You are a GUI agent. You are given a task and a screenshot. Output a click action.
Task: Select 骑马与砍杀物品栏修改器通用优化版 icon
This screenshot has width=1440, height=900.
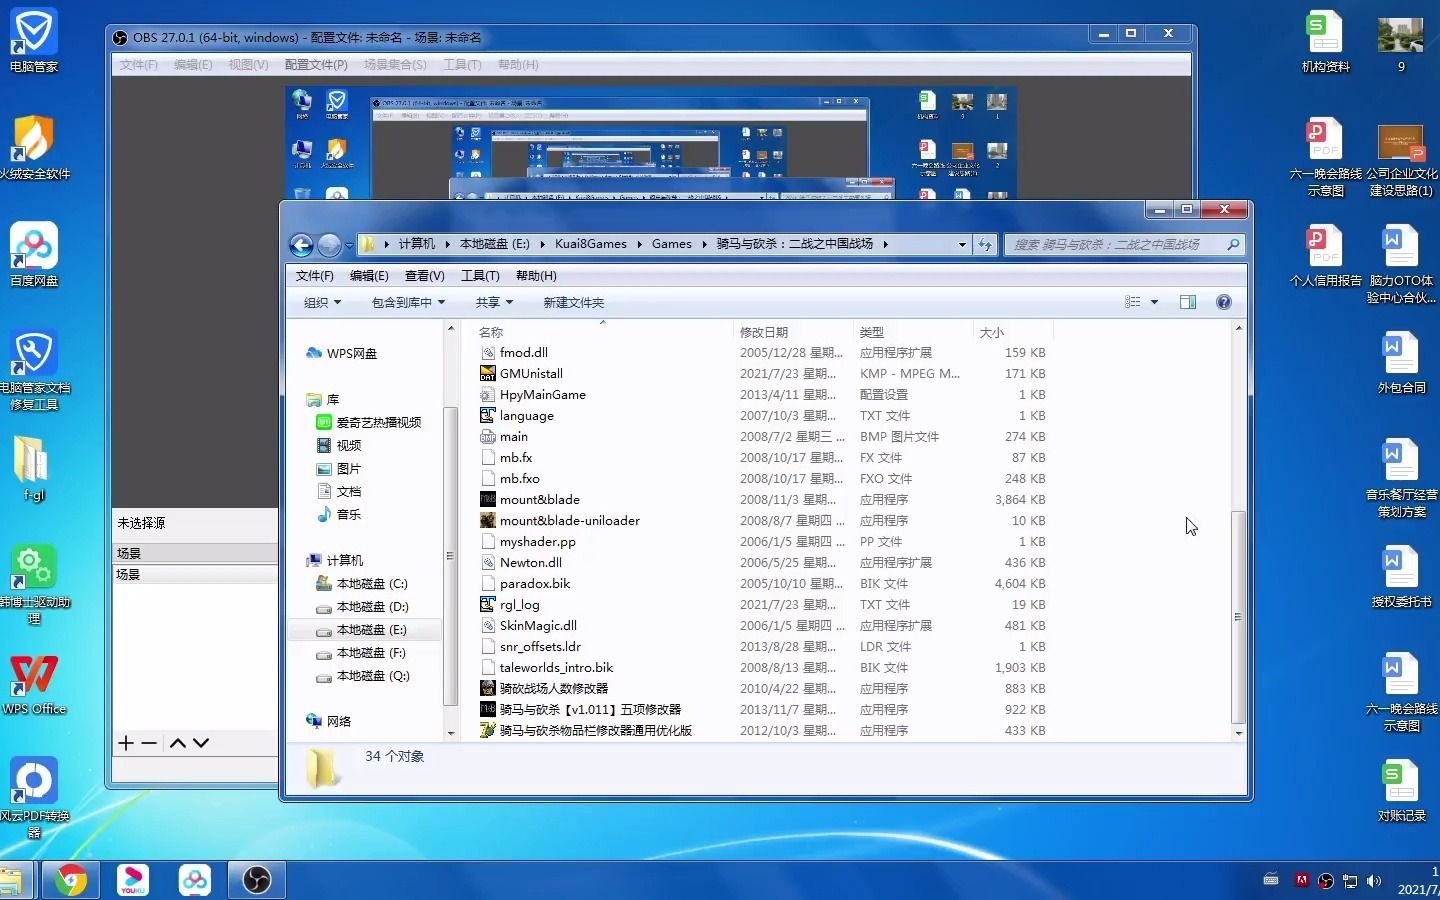(x=488, y=731)
